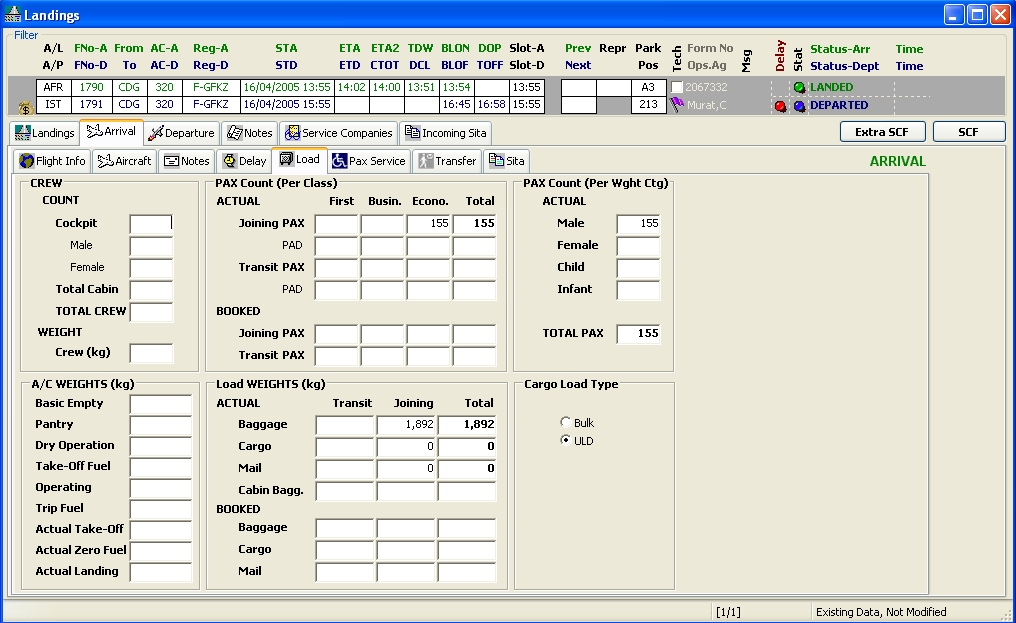Click the green LANDED status icon
The height and width of the screenshot is (623, 1016).
coord(800,87)
